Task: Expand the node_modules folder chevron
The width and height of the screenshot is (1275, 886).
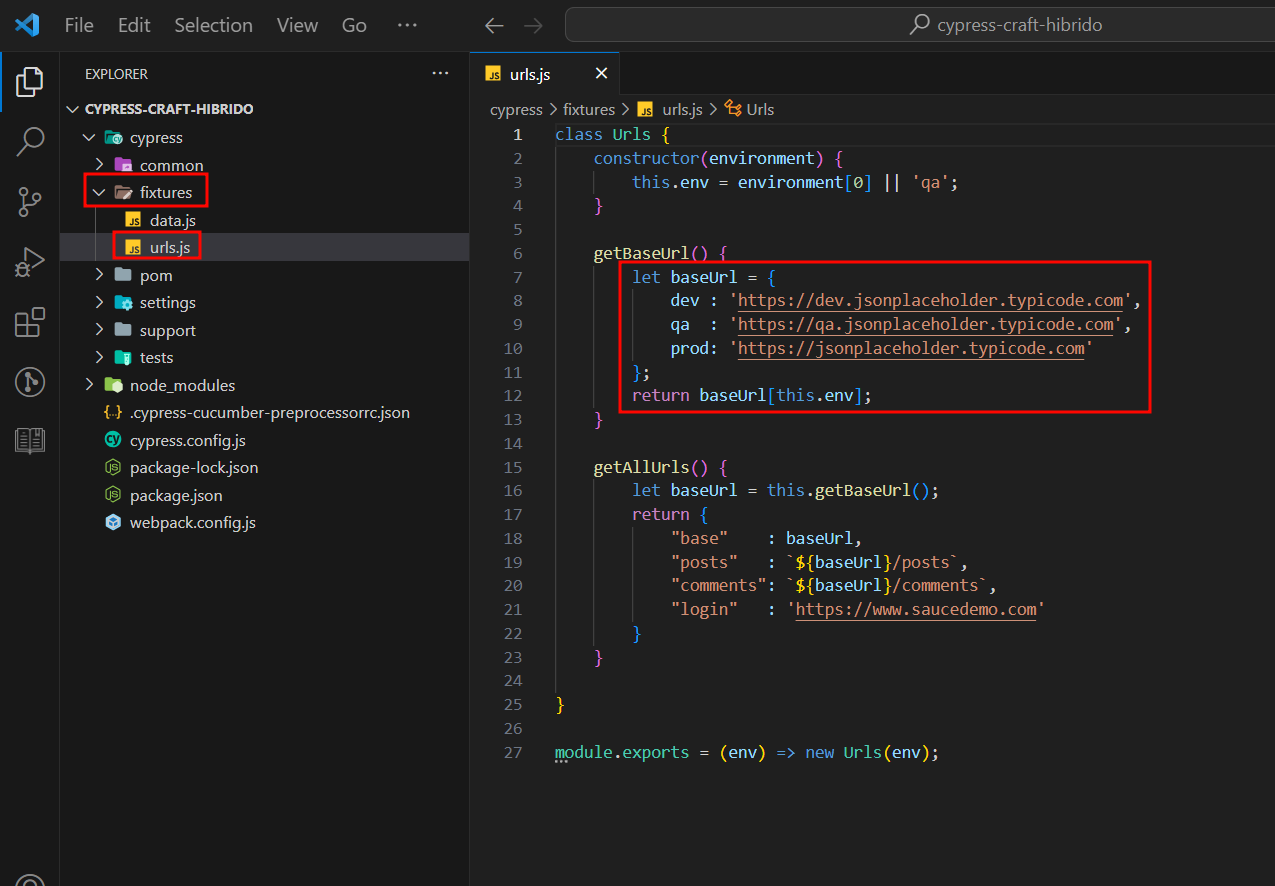Action: point(89,385)
